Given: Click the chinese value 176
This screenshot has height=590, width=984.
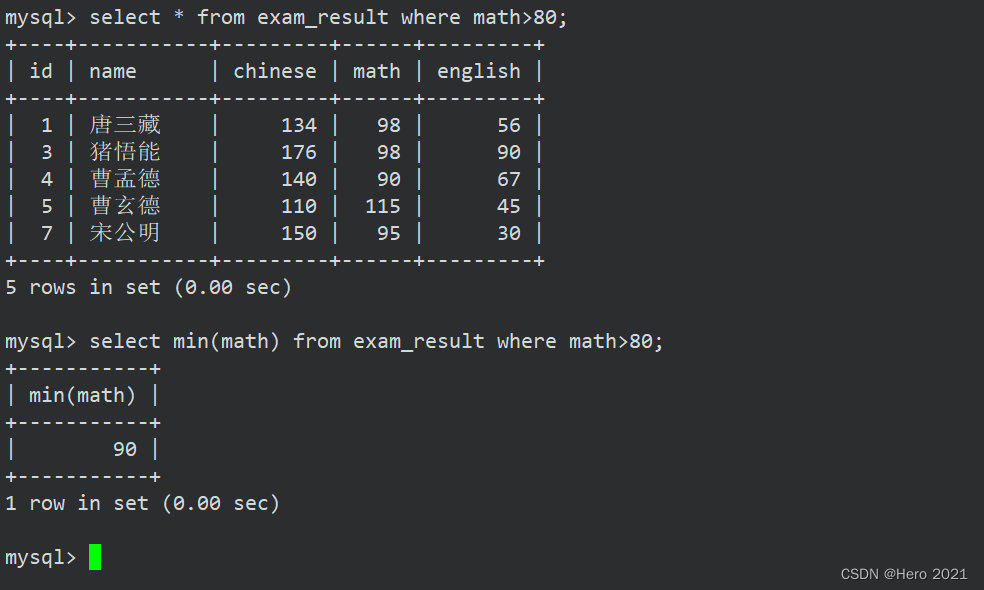Looking at the screenshot, I should pos(299,152).
